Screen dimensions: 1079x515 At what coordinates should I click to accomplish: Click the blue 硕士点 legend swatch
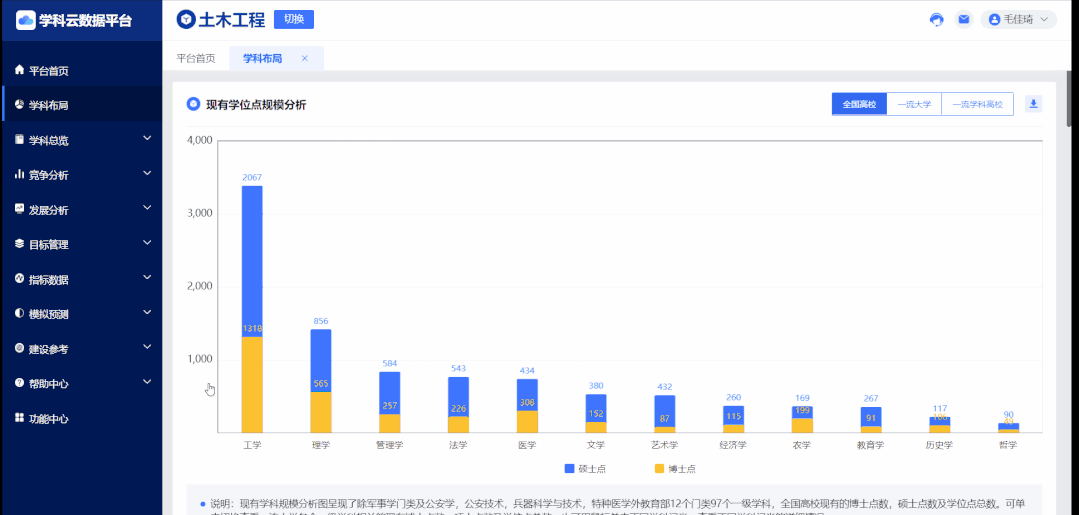pos(569,469)
